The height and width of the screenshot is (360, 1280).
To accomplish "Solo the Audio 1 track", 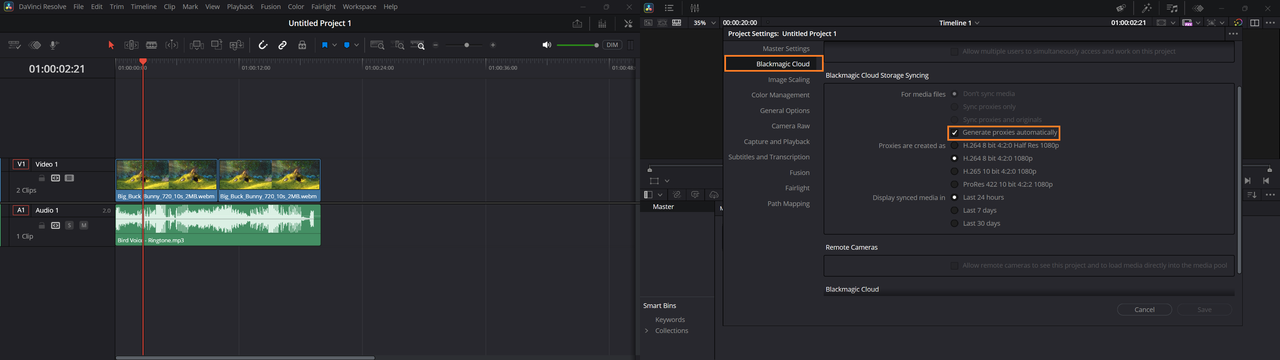I will tap(70, 225).
